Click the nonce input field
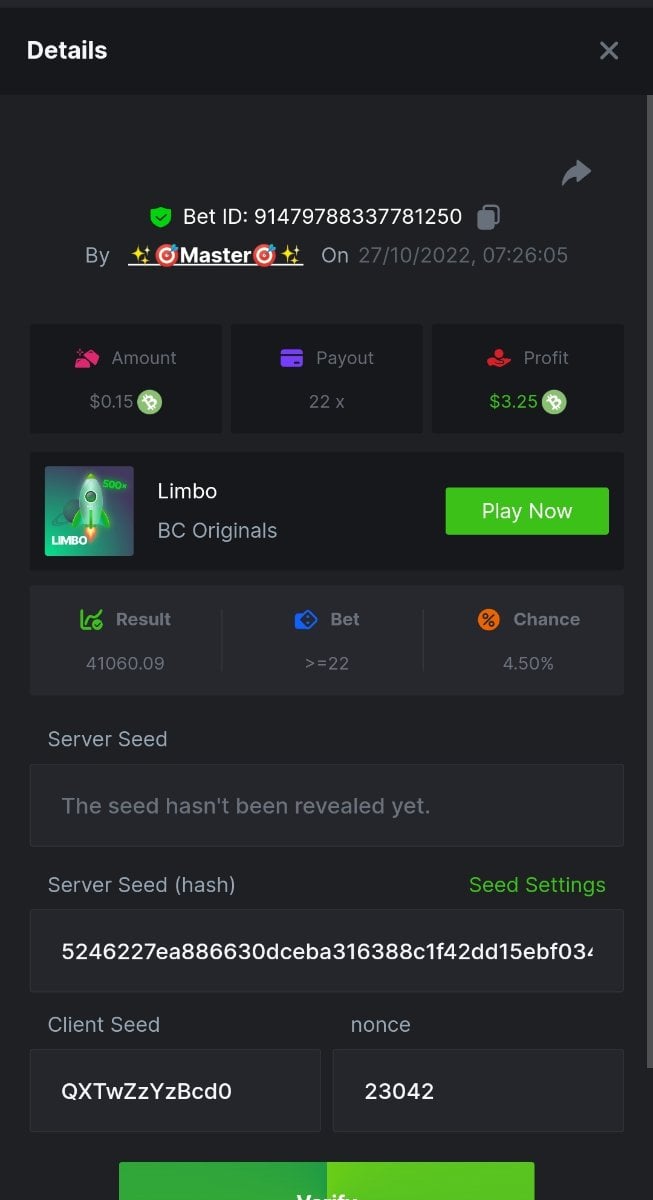653x1200 pixels. pos(478,1091)
